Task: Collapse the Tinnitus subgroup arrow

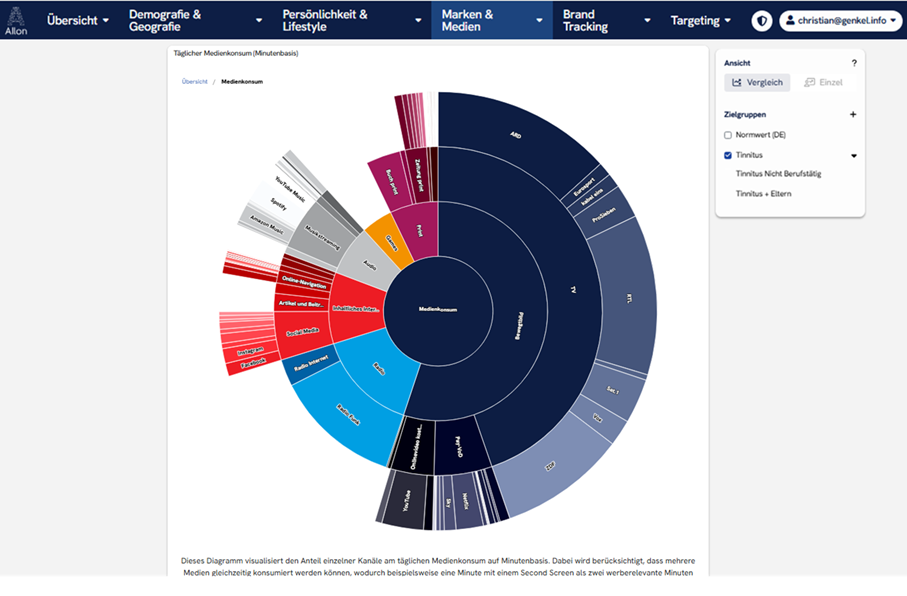Action: pyautogui.click(x=853, y=156)
